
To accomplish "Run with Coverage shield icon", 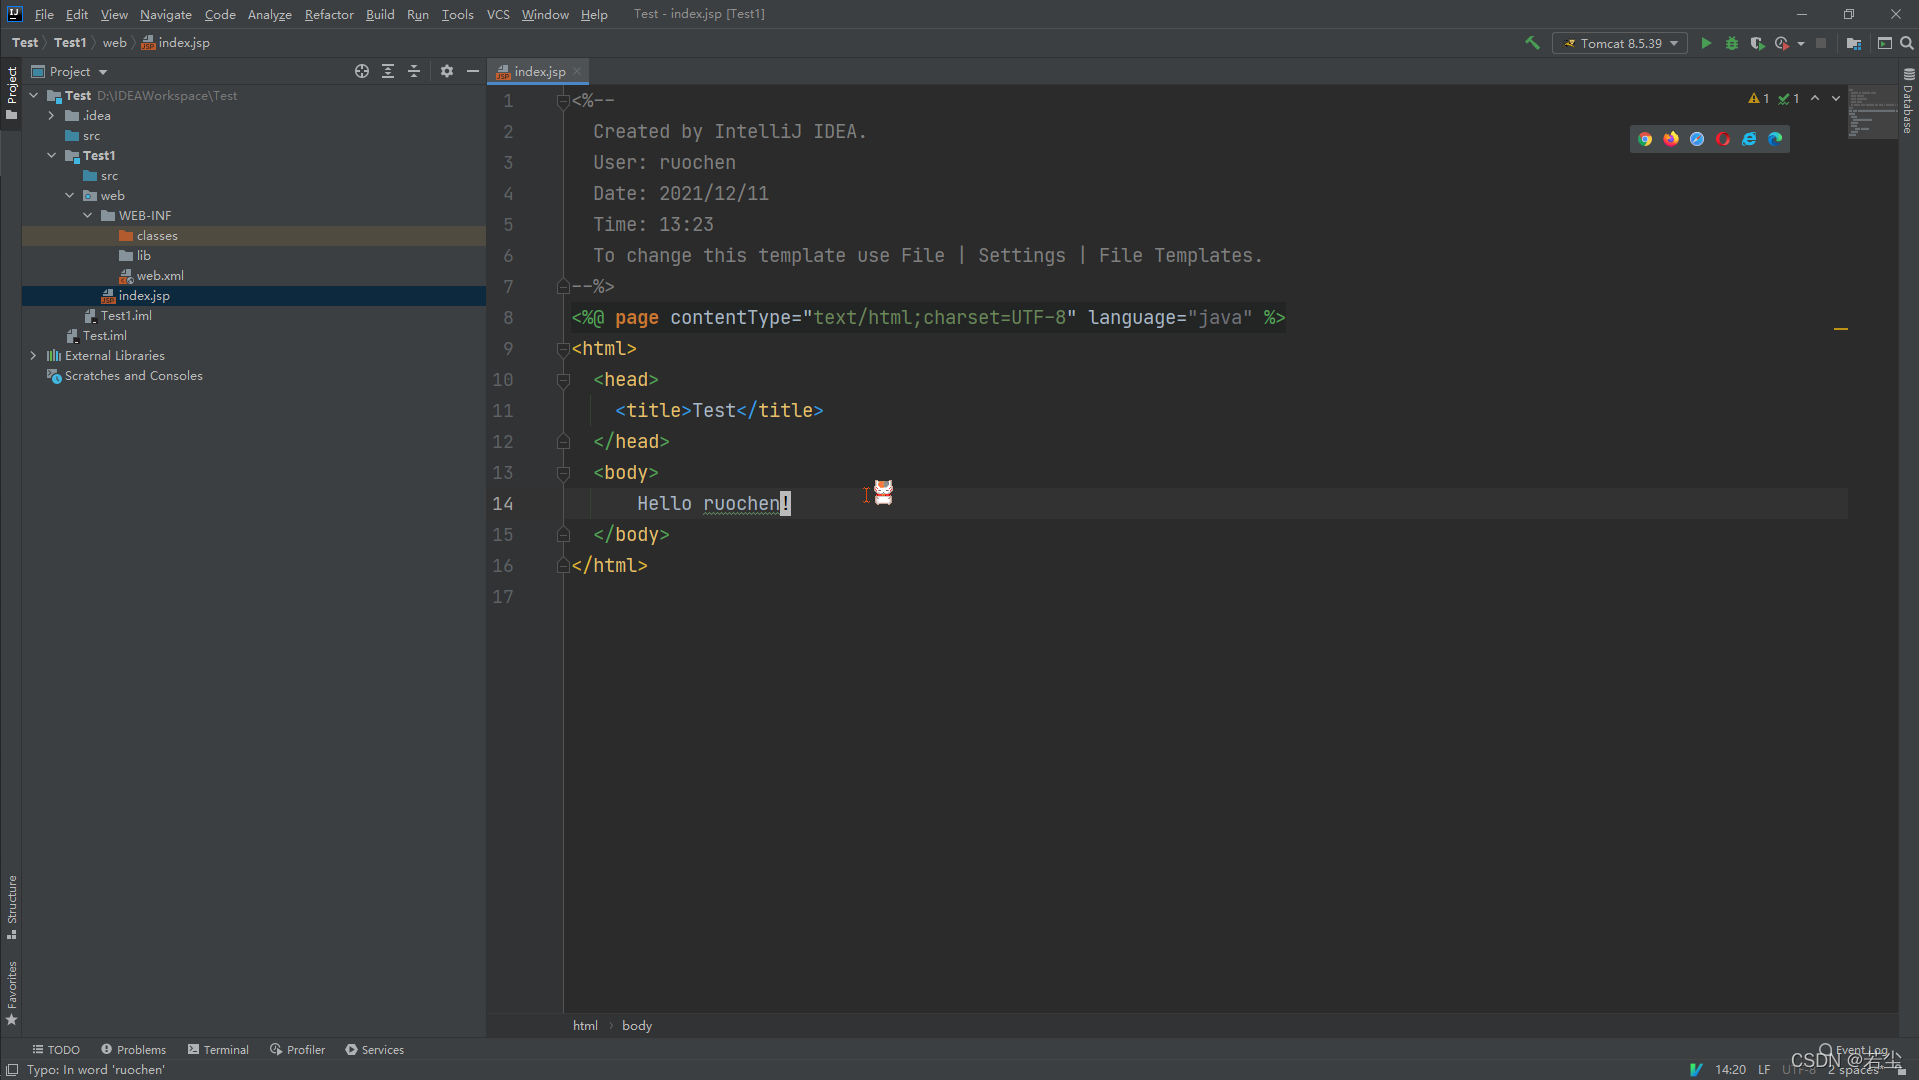I will coord(1757,43).
